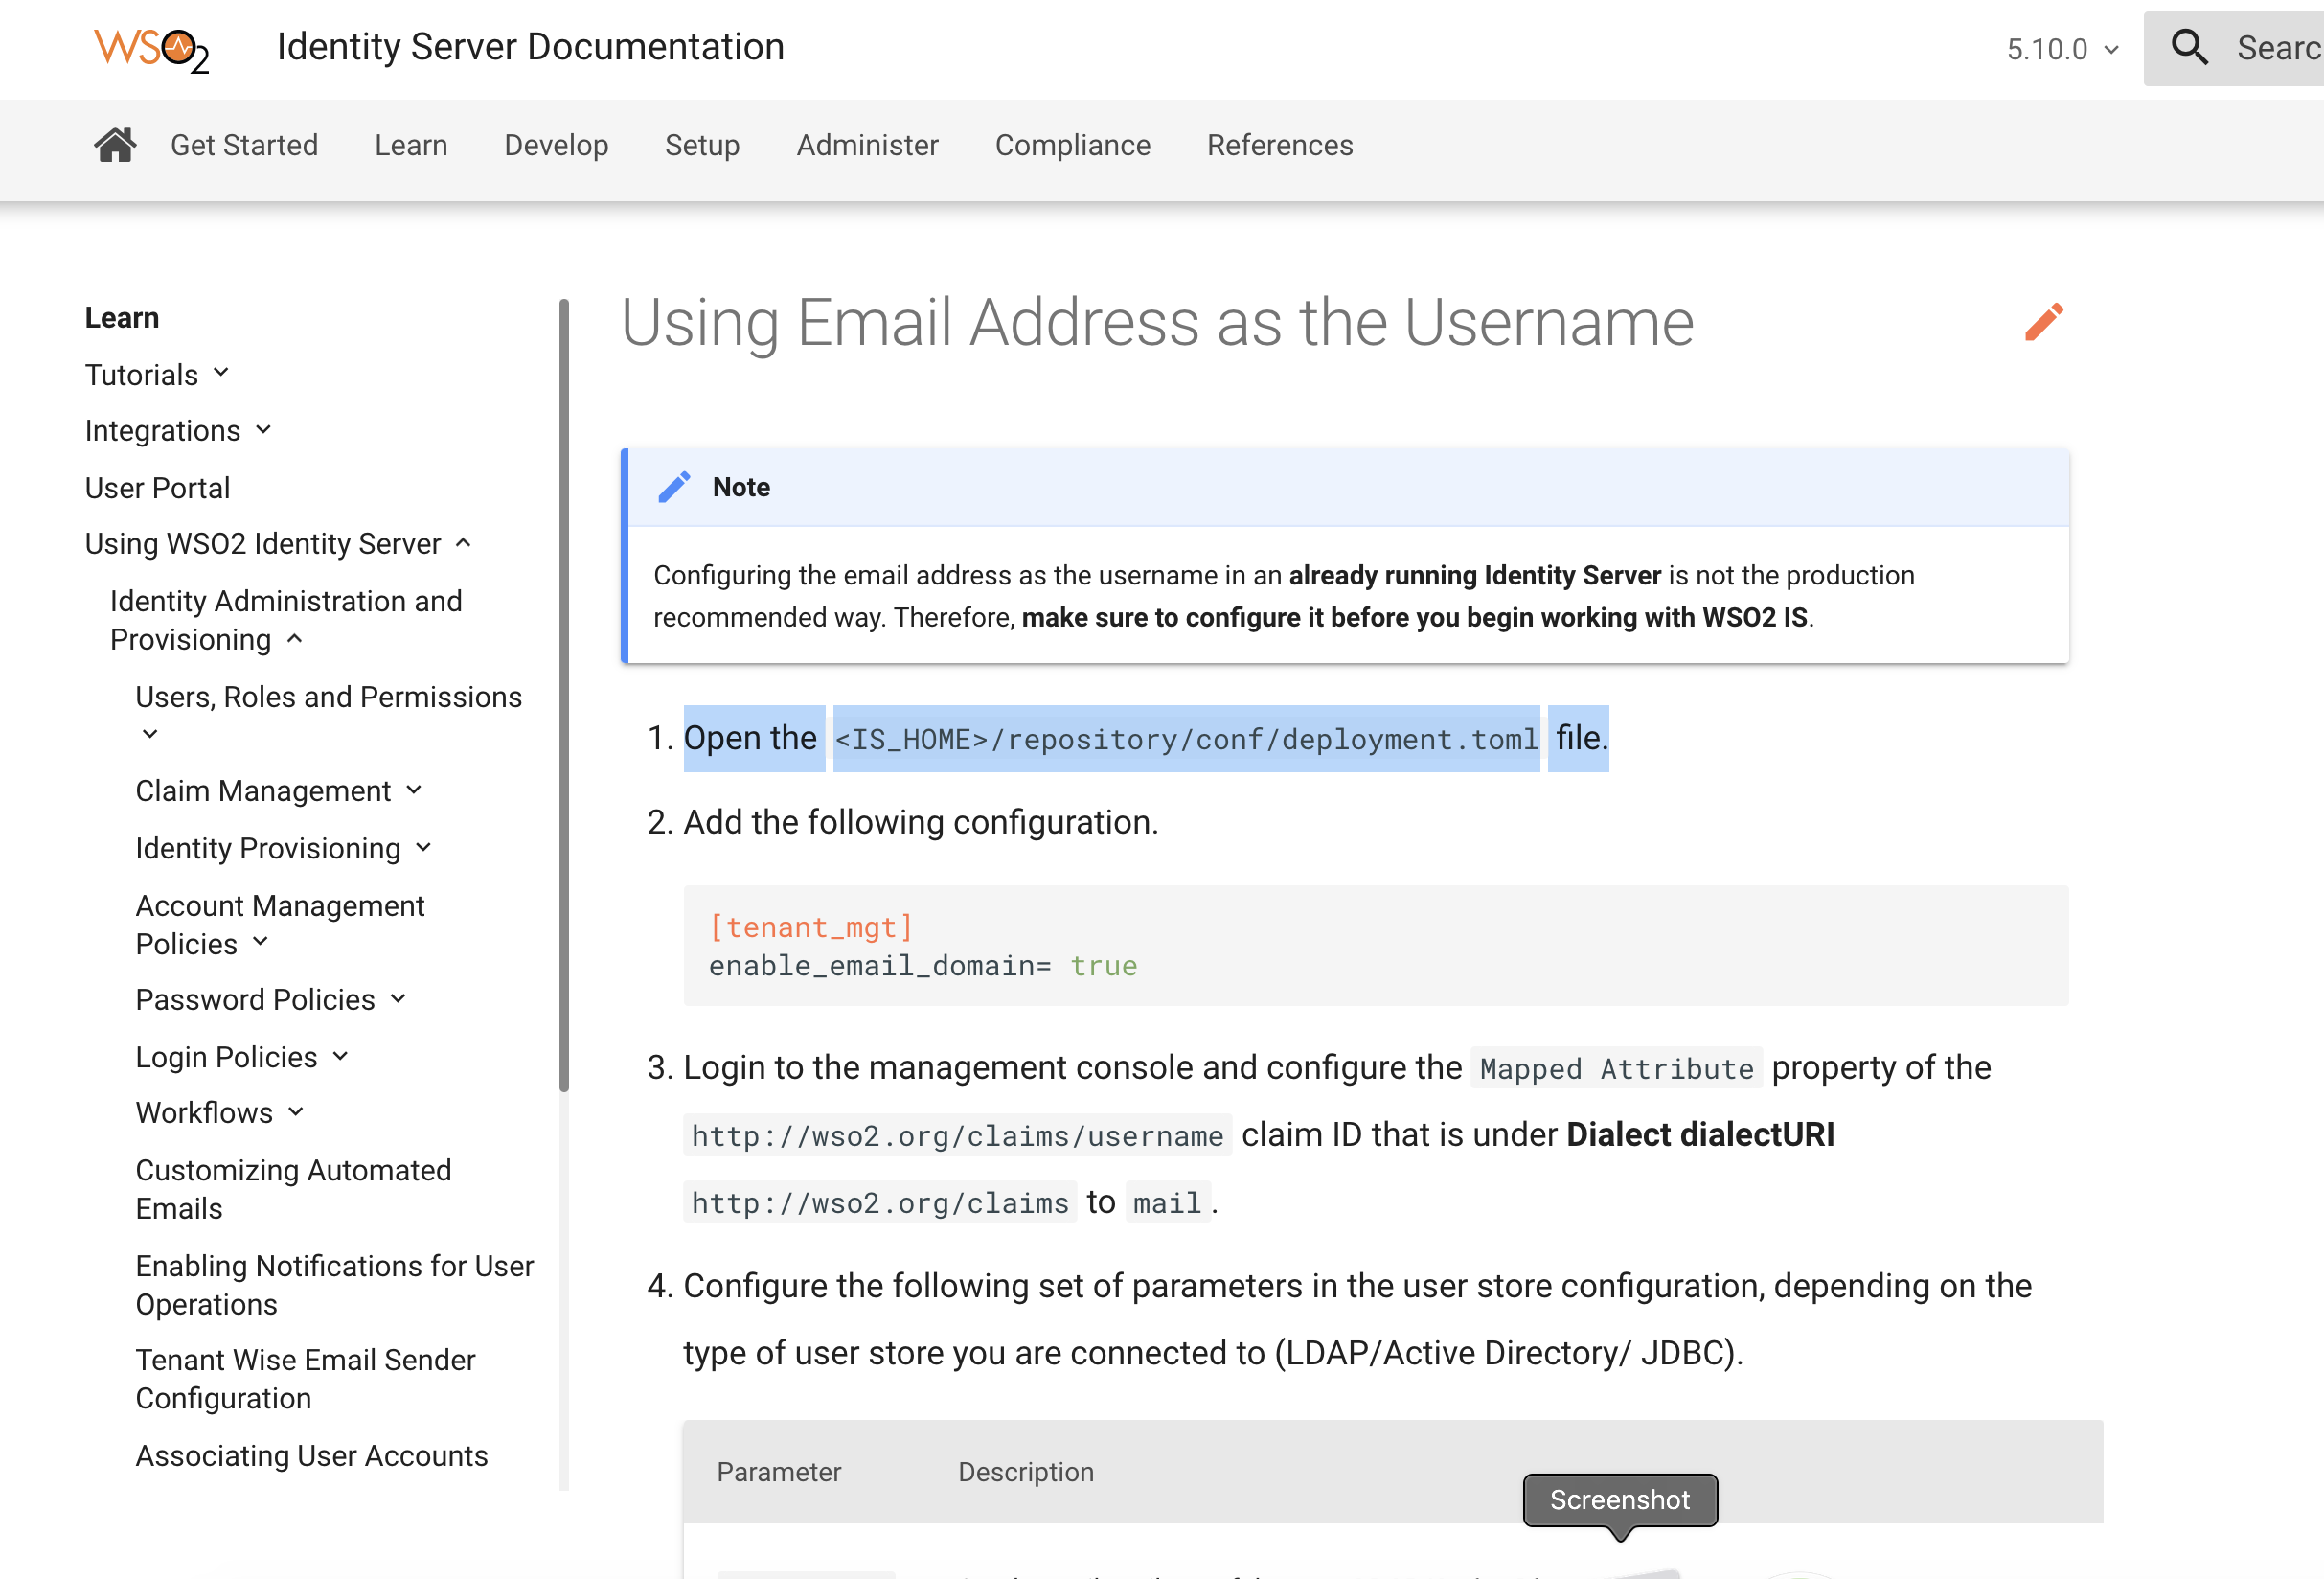Open the Claim Management sidebar link
Screen dimensions: 2324x1579
[x=263, y=790]
